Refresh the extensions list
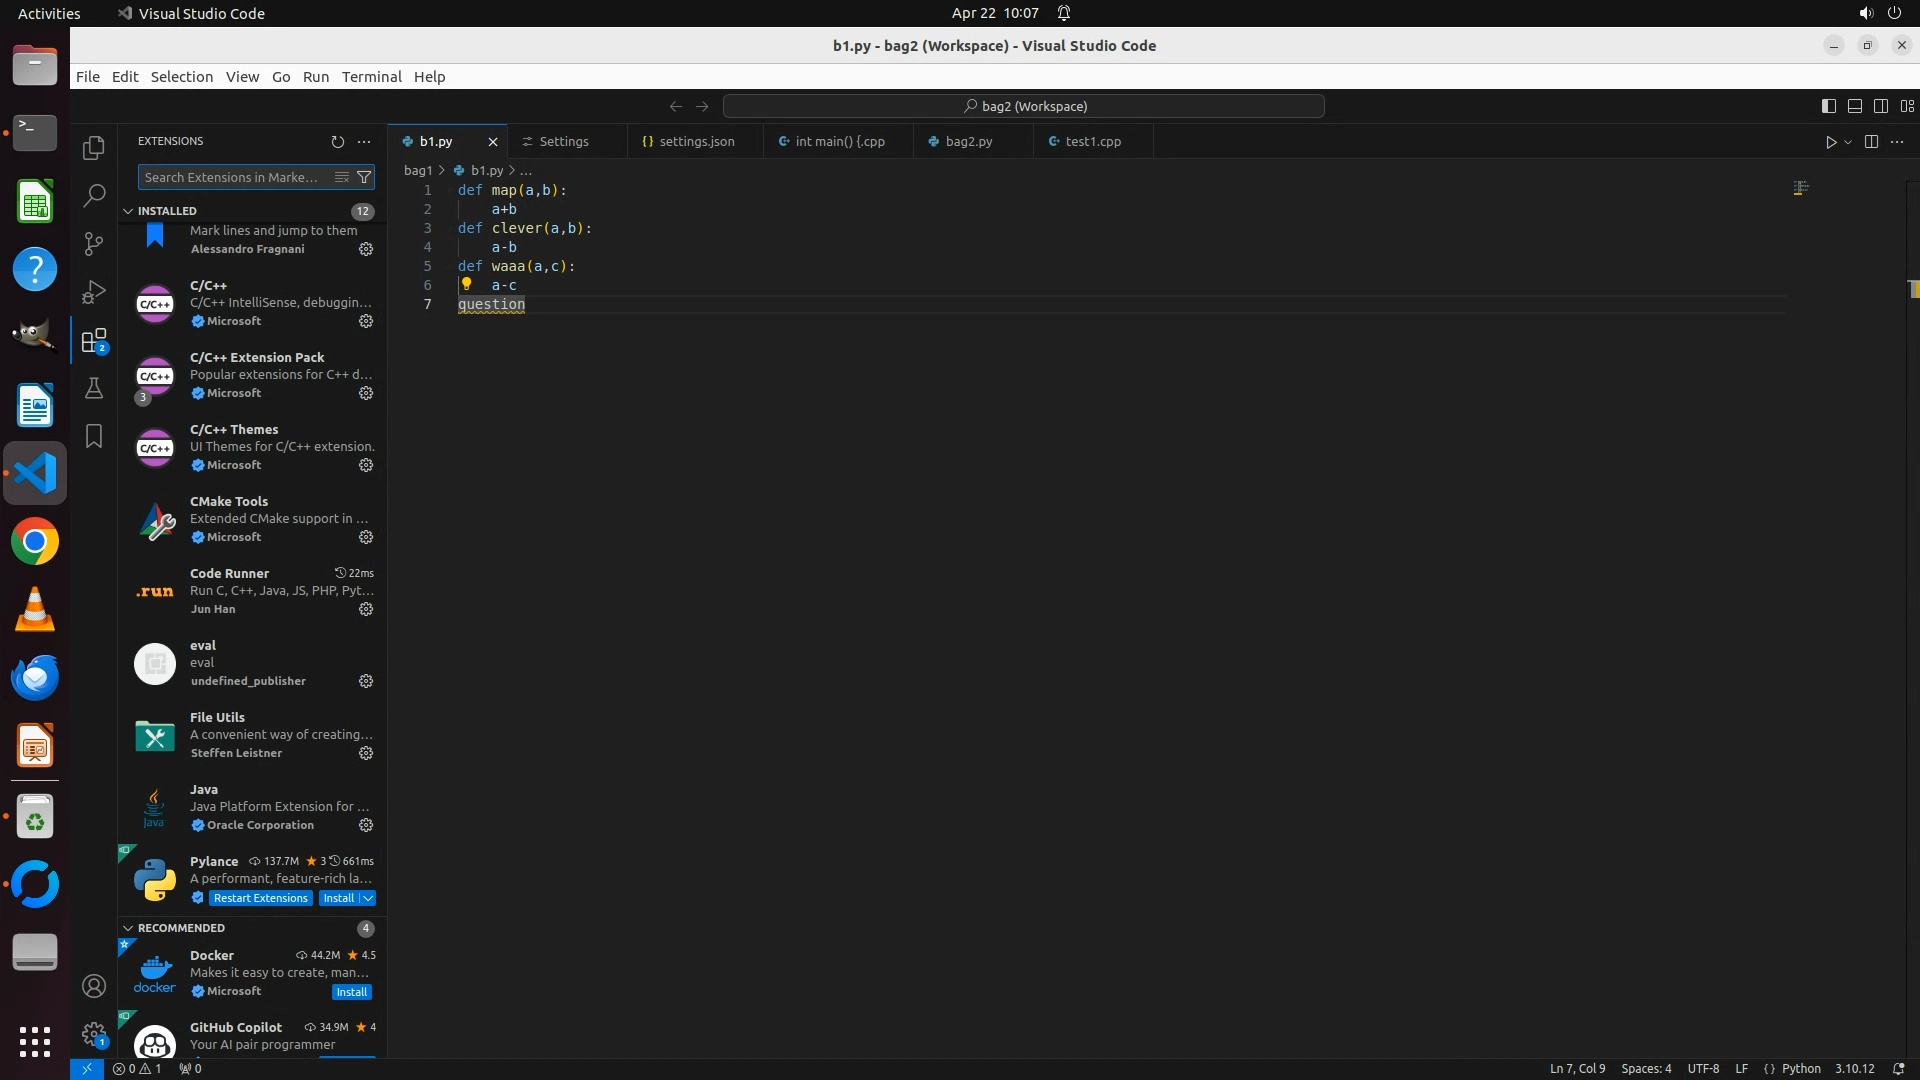 pos(337,142)
